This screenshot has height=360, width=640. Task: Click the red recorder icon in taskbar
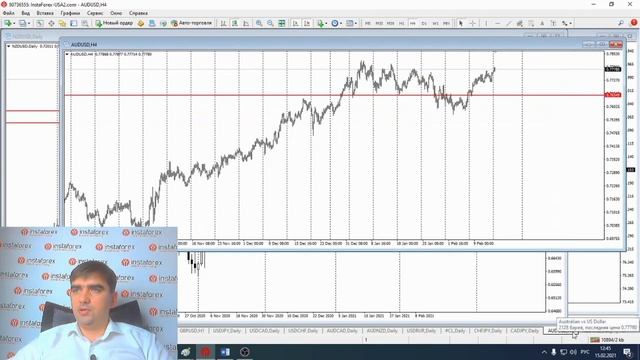click(206, 352)
